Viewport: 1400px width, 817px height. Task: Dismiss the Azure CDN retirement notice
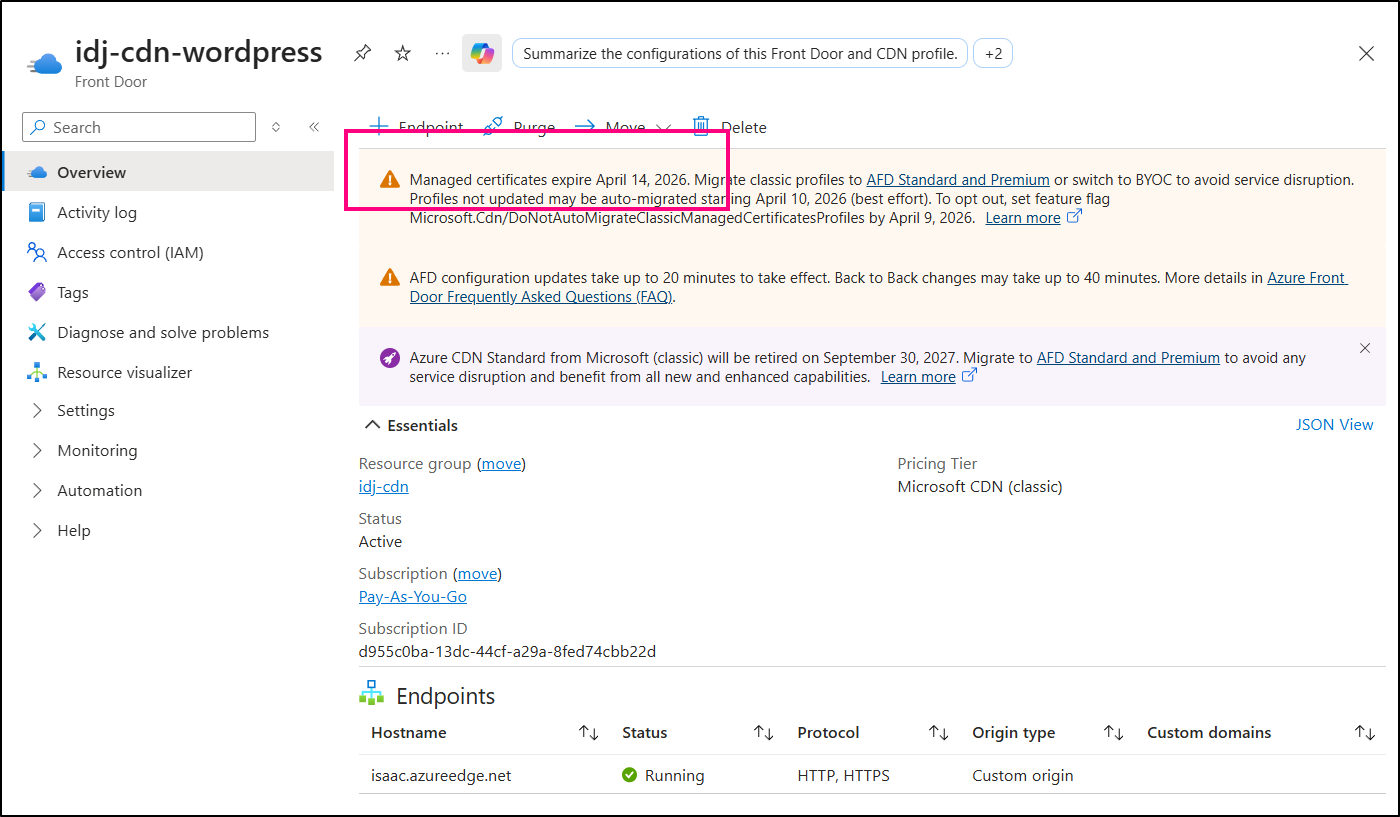pos(1365,348)
